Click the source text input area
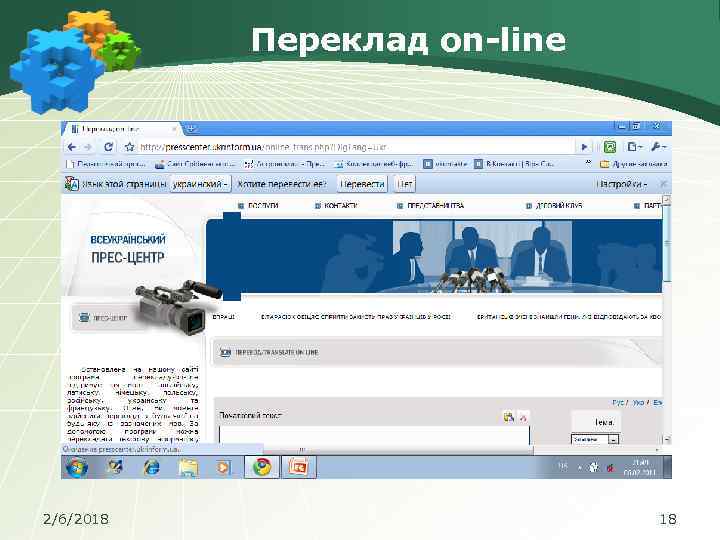 374,435
